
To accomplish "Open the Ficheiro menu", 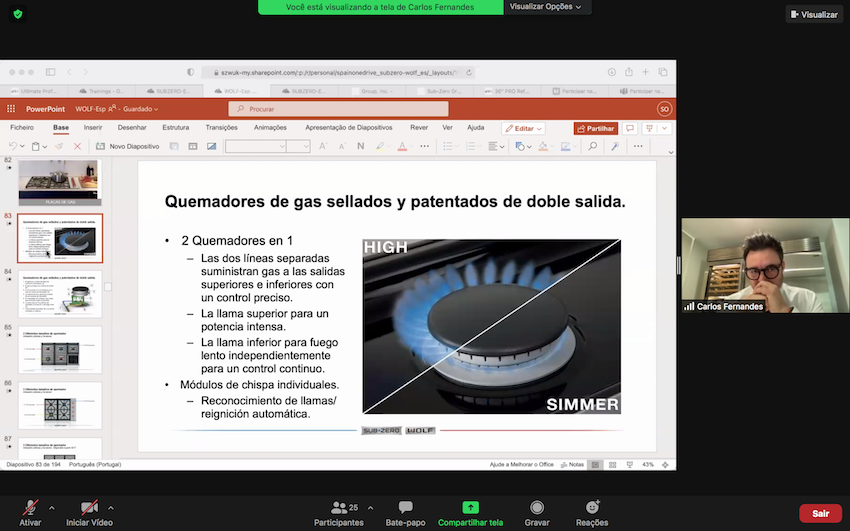I will [22, 128].
